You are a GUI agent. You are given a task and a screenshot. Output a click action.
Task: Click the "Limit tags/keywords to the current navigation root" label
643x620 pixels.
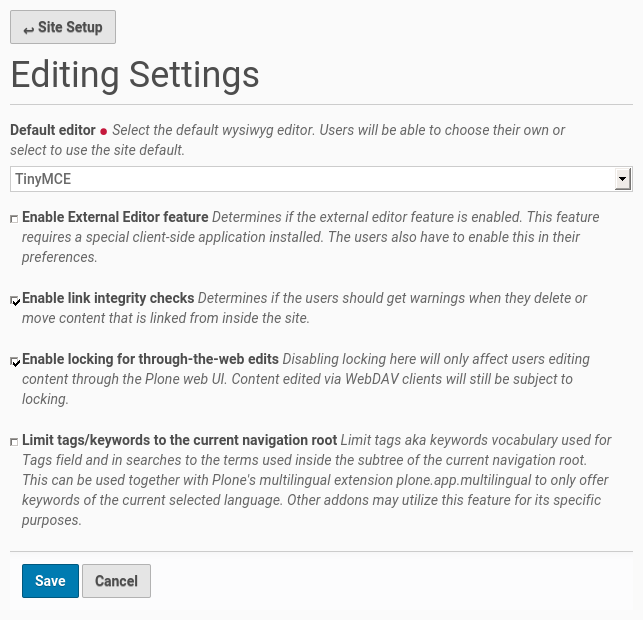(179, 440)
